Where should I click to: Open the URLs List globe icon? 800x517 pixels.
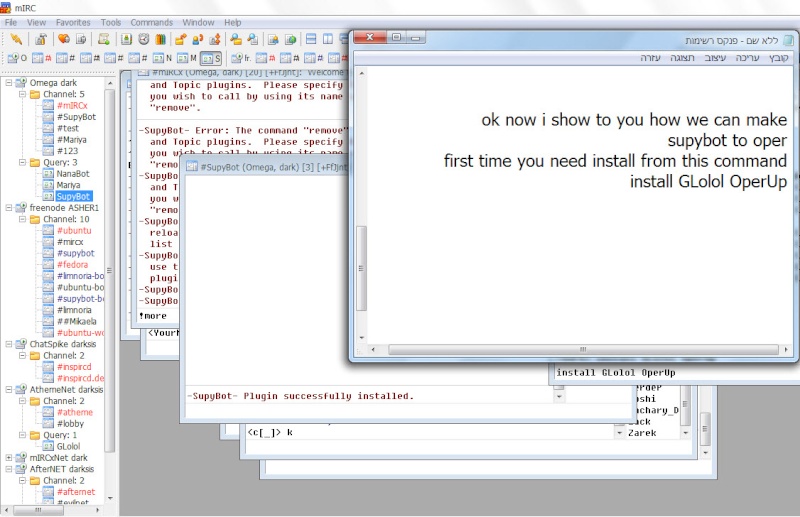click(290, 39)
